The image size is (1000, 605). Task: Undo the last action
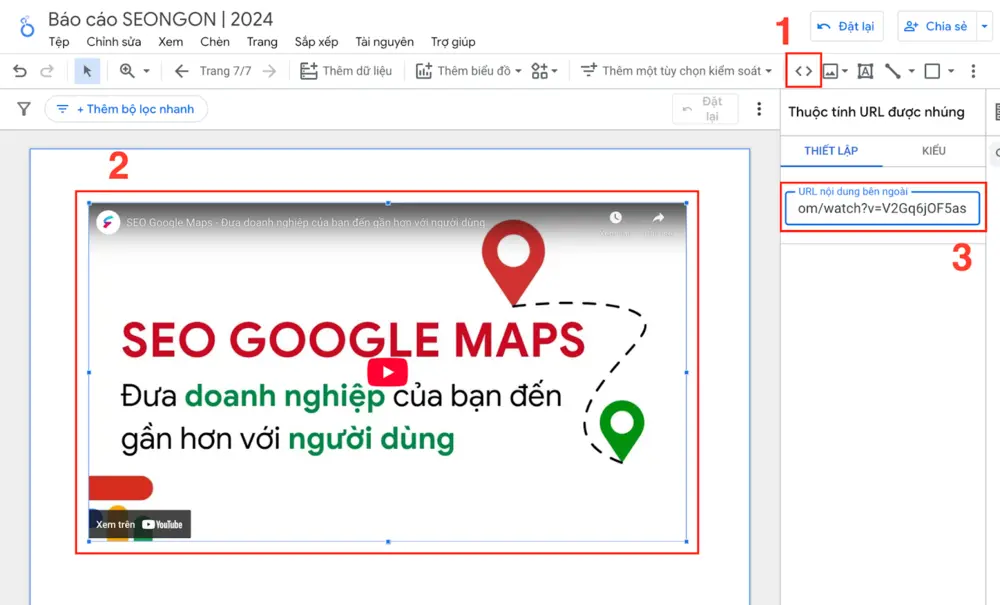20,71
